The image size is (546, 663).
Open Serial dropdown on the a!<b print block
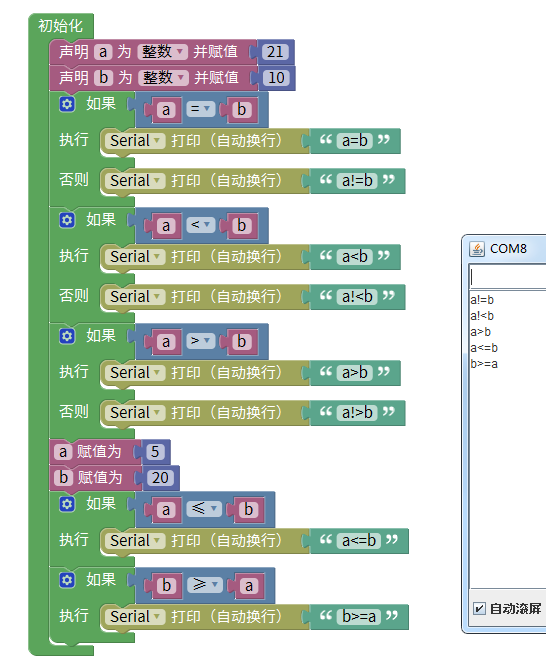click(x=135, y=296)
